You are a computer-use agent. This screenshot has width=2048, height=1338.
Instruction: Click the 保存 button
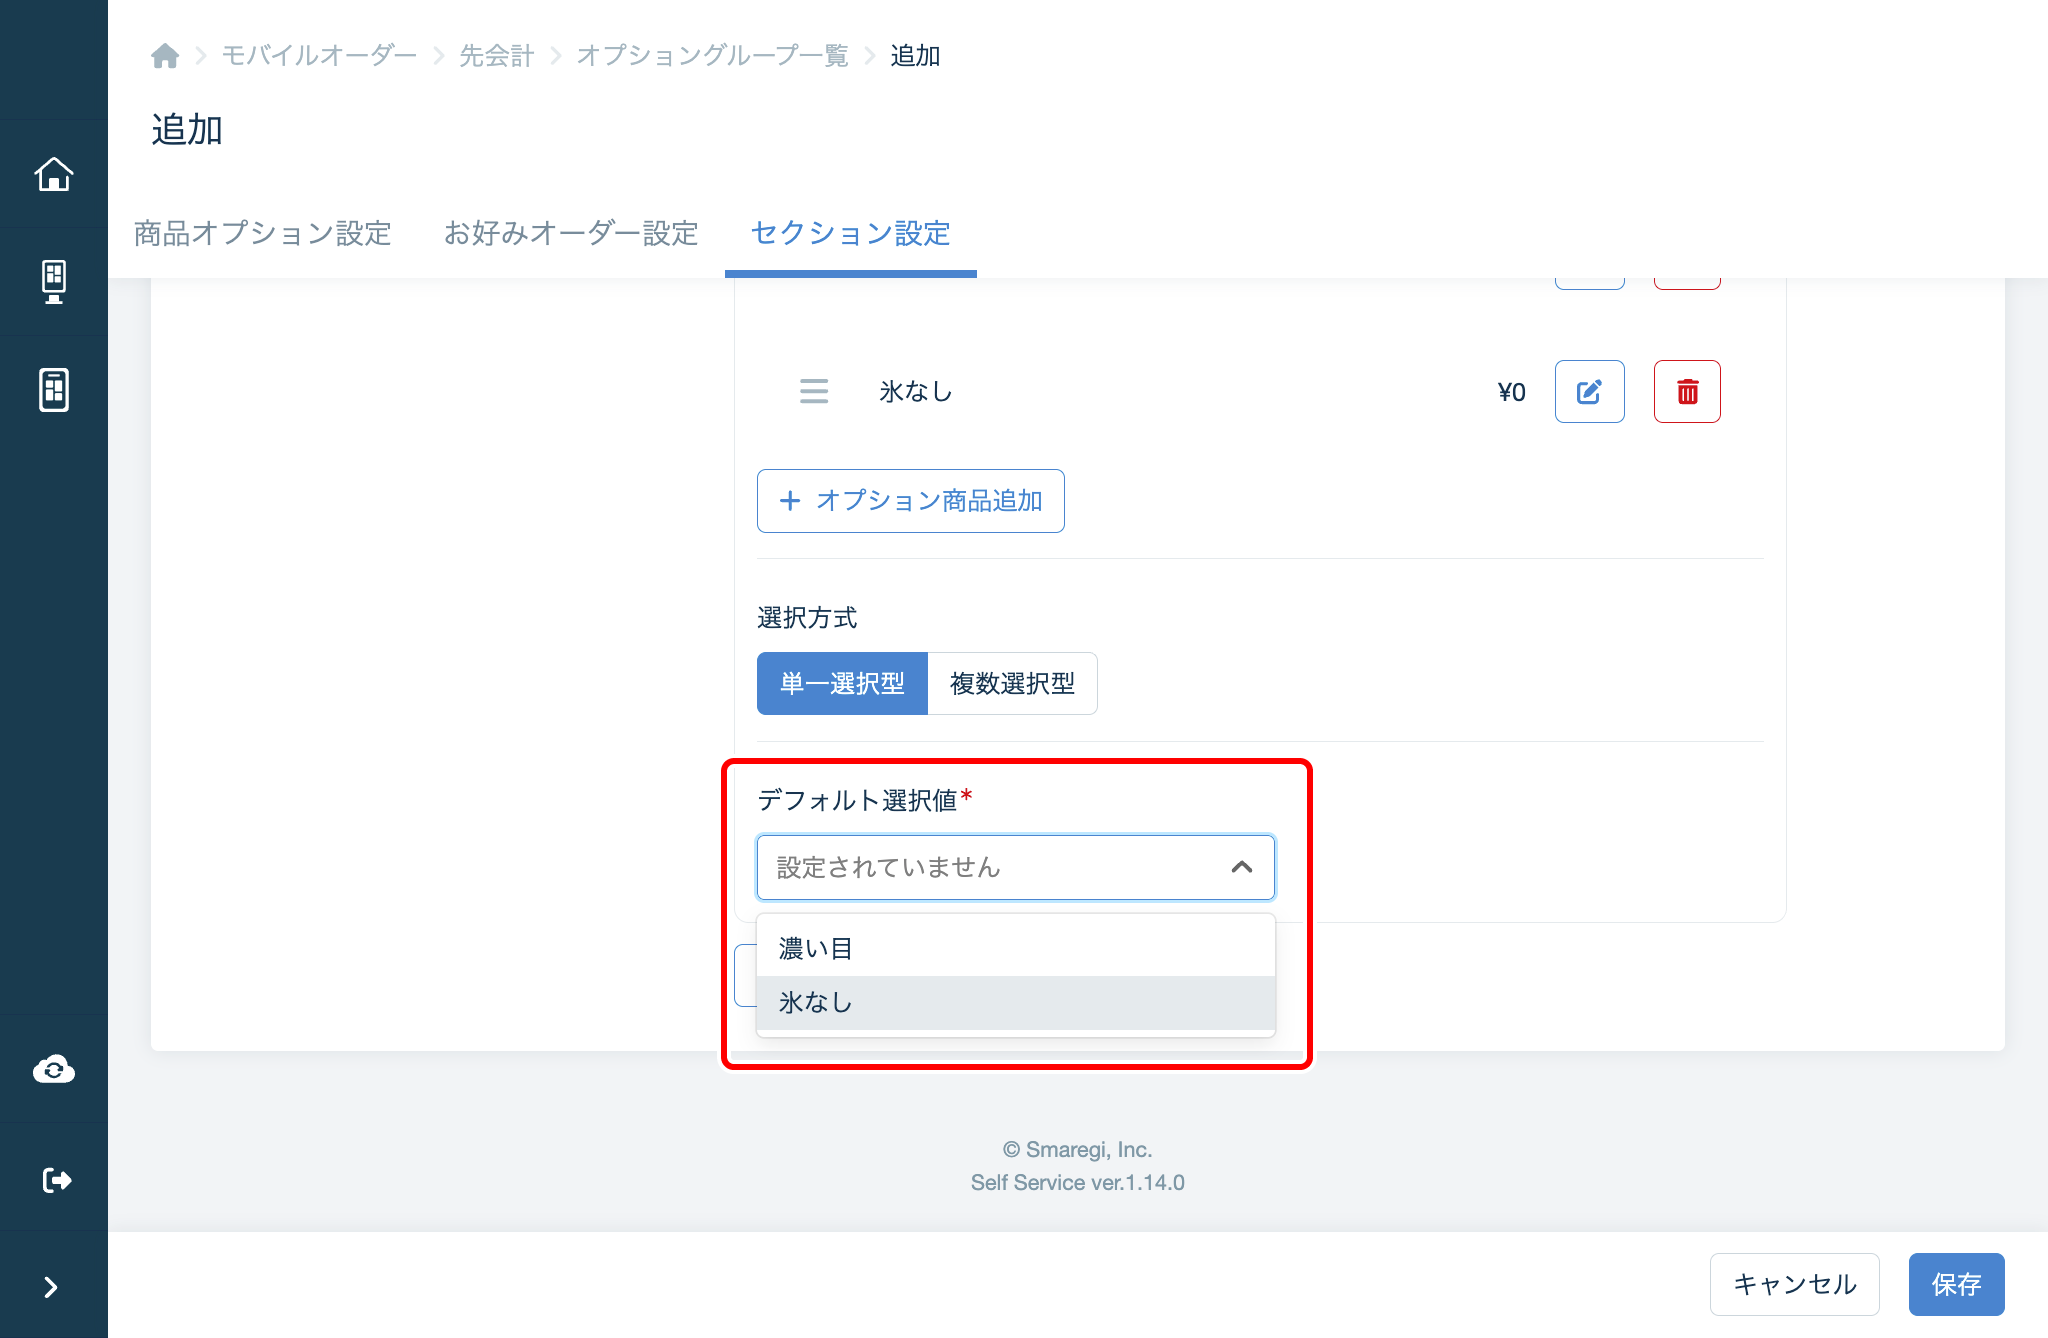point(1956,1284)
